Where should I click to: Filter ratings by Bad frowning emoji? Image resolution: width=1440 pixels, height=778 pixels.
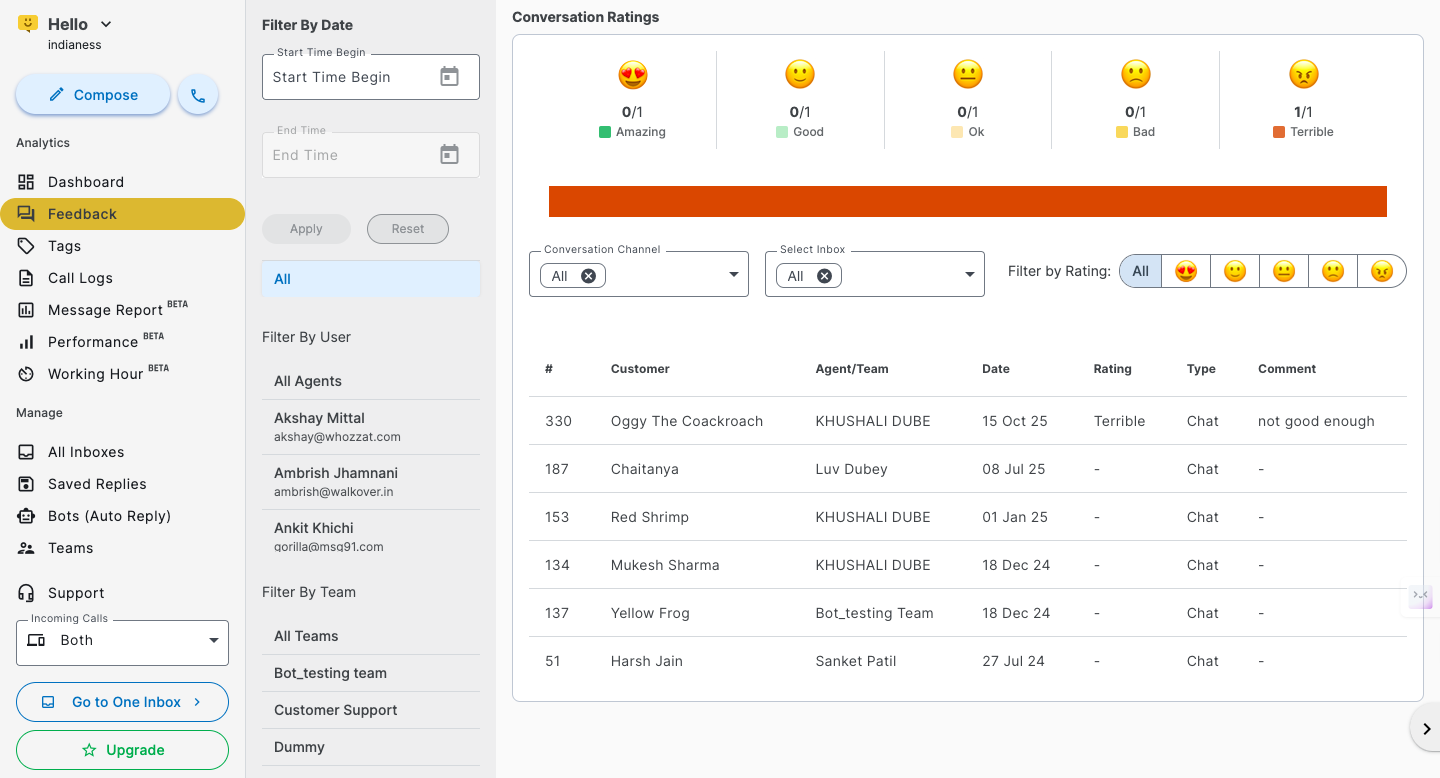(1333, 271)
